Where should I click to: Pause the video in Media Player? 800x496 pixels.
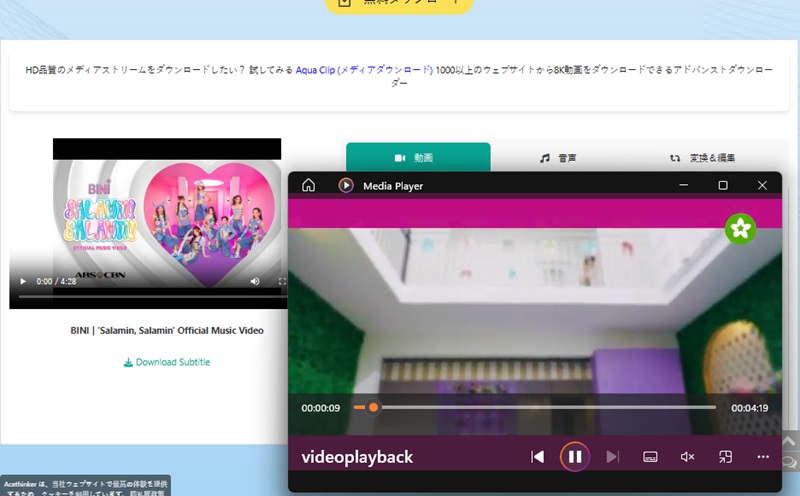pyautogui.click(x=575, y=457)
